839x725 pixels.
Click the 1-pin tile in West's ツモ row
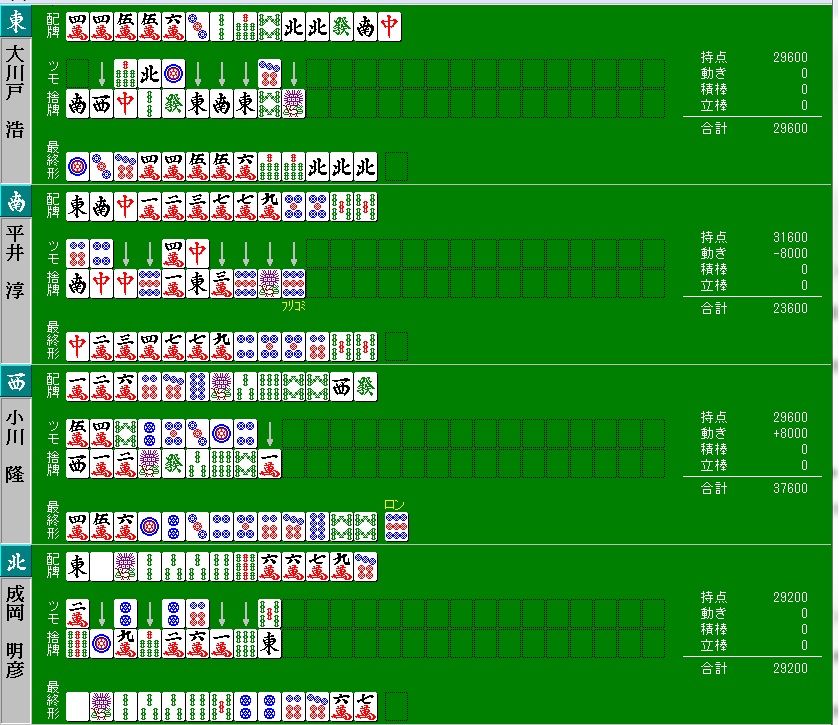coord(222,433)
